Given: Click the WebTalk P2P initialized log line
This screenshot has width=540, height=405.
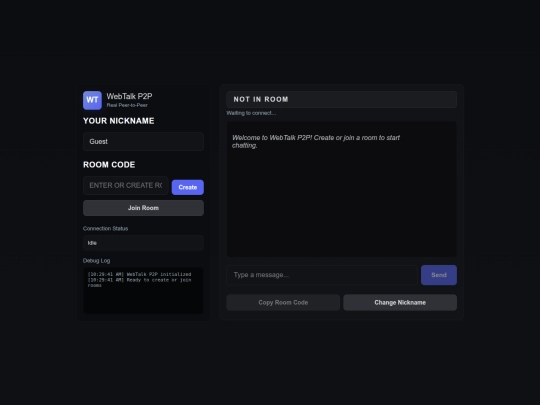Looking at the screenshot, I should coord(139,274).
